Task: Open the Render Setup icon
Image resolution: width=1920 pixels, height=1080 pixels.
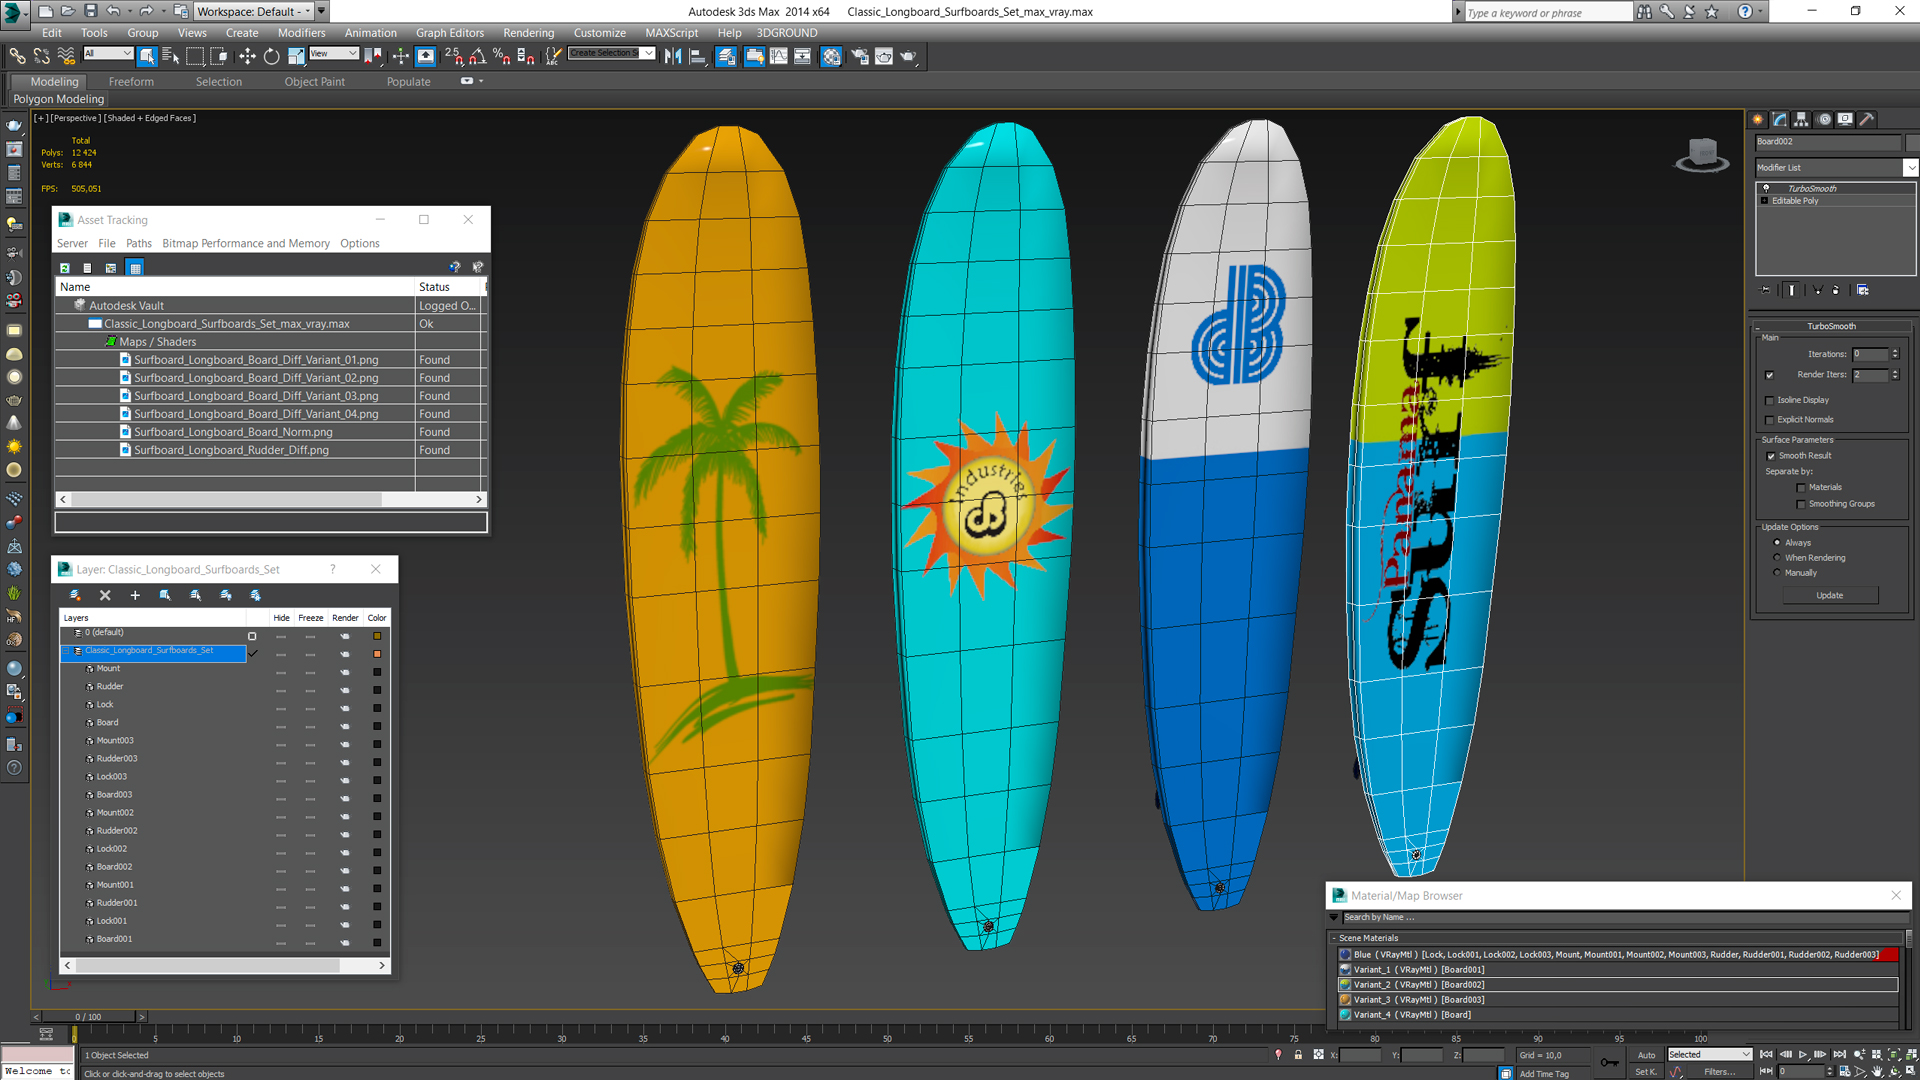Action: pos(859,56)
